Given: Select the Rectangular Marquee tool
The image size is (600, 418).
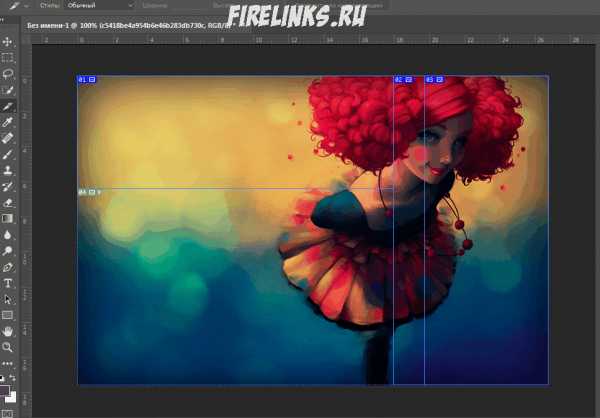Looking at the screenshot, I should coord(7,57).
